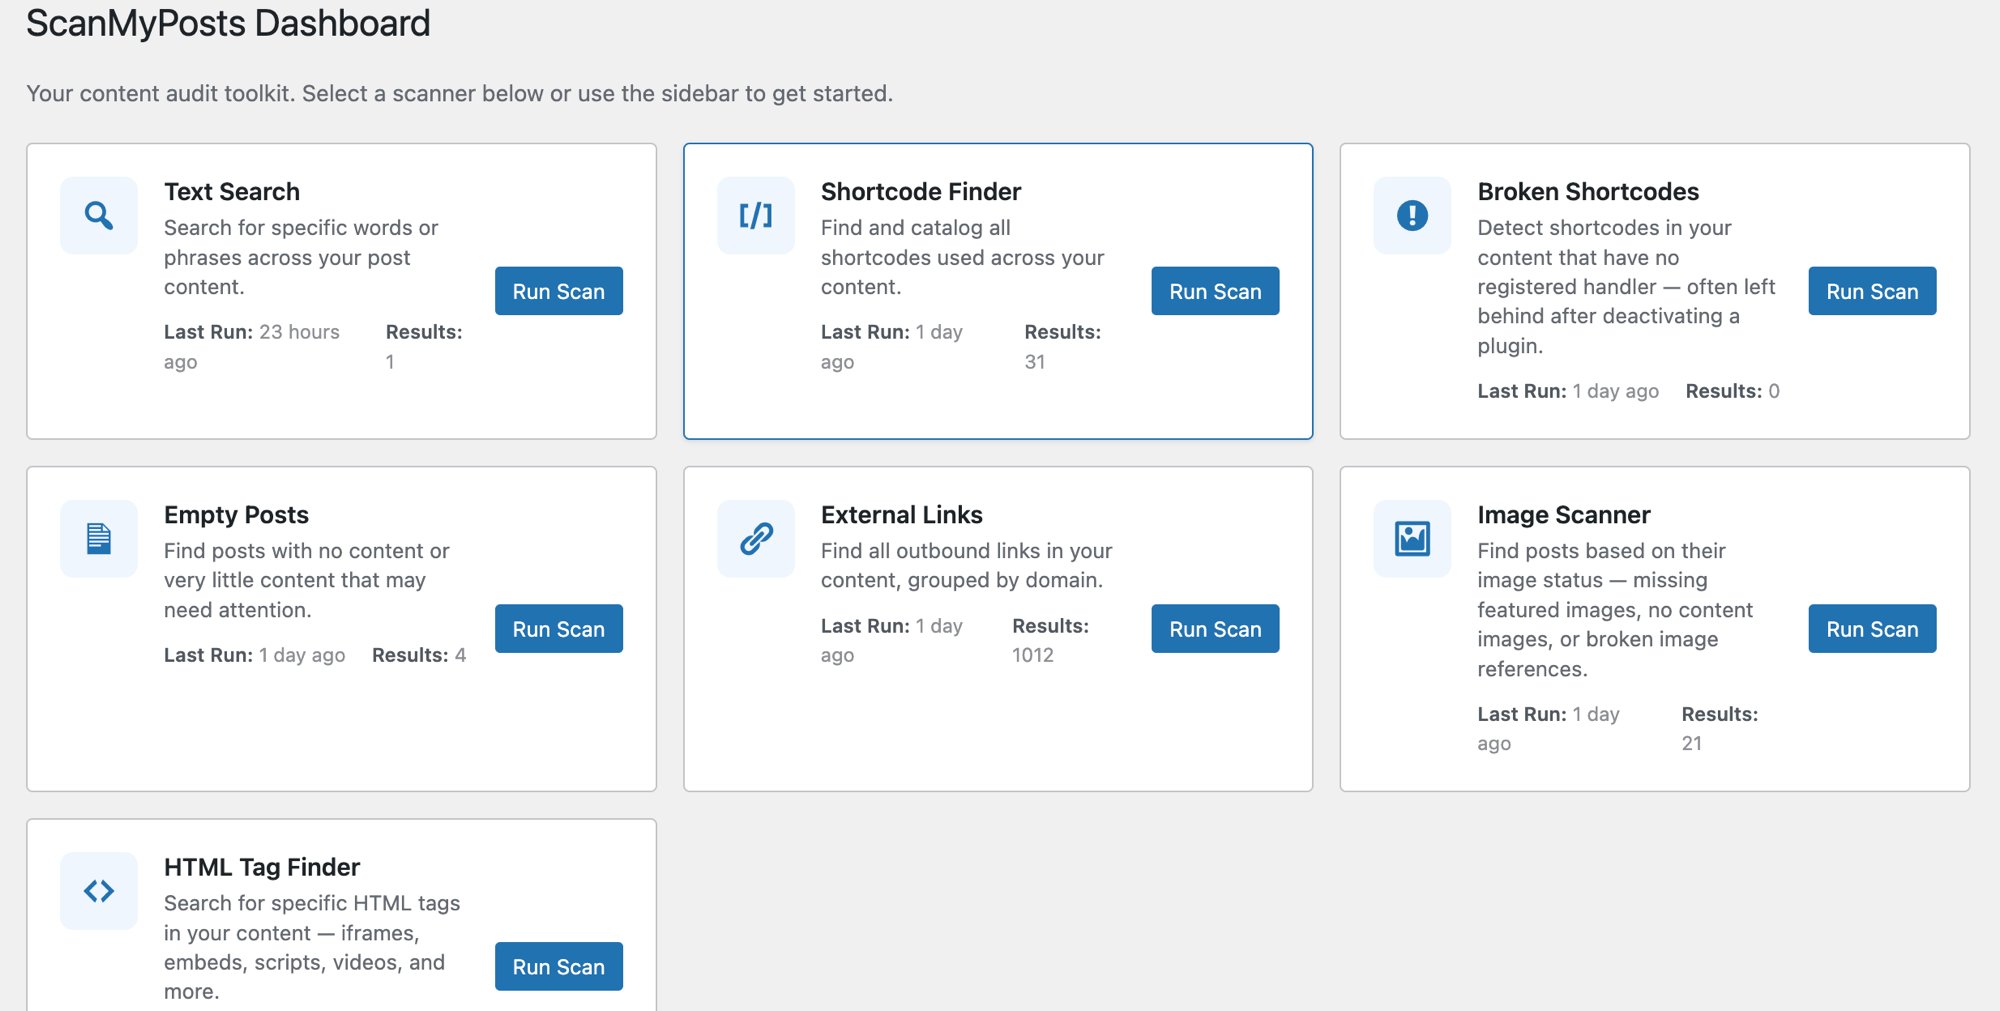
Task: Click the External Links chain icon
Action: (755, 538)
